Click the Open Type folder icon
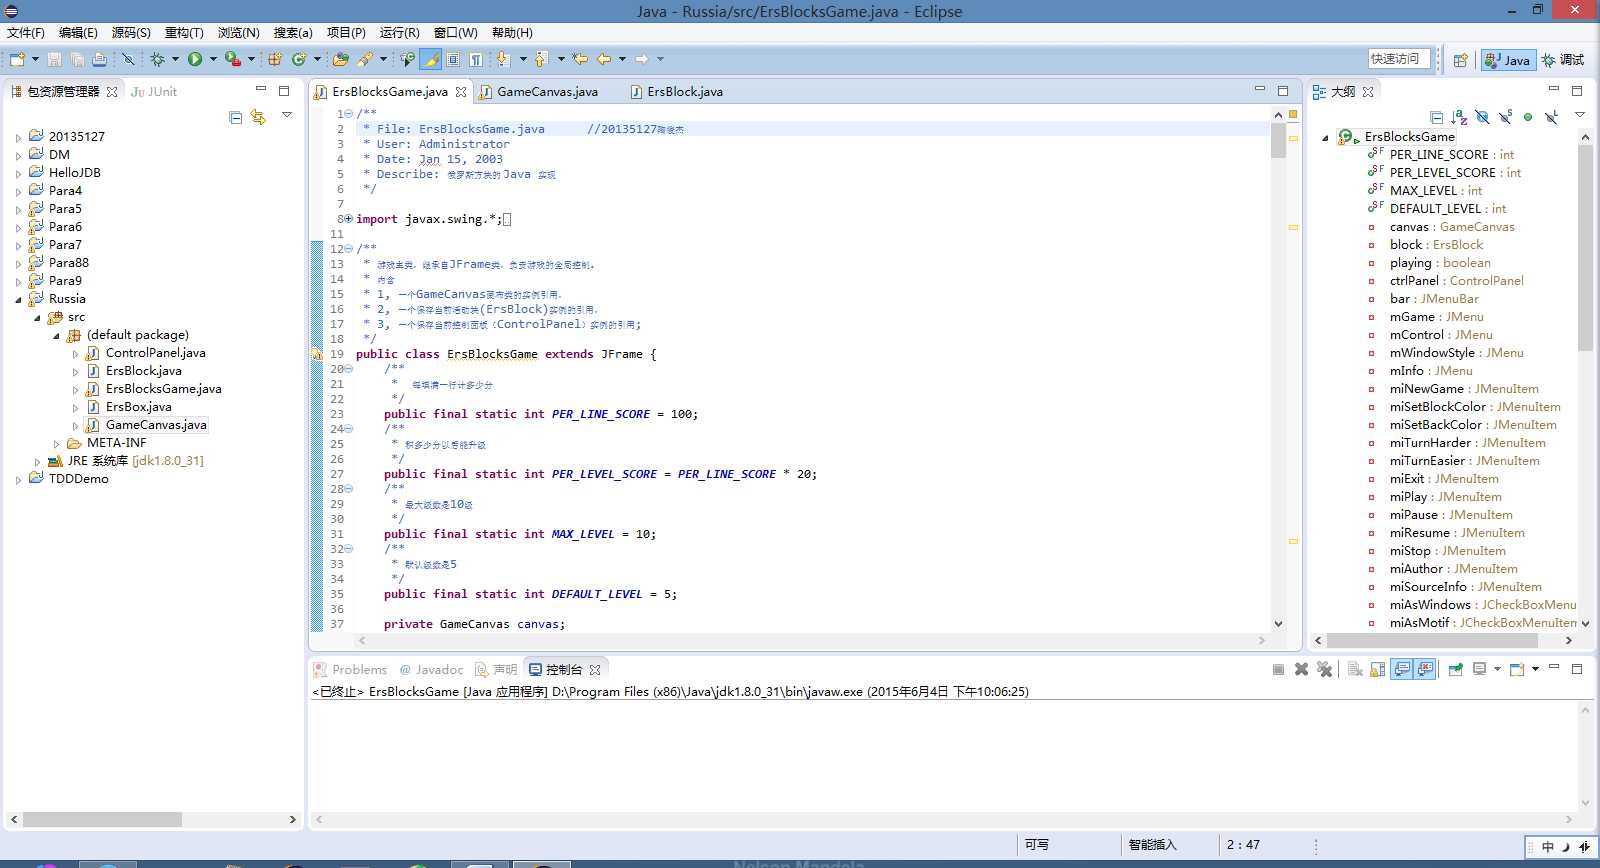1600x868 pixels. pos(341,60)
